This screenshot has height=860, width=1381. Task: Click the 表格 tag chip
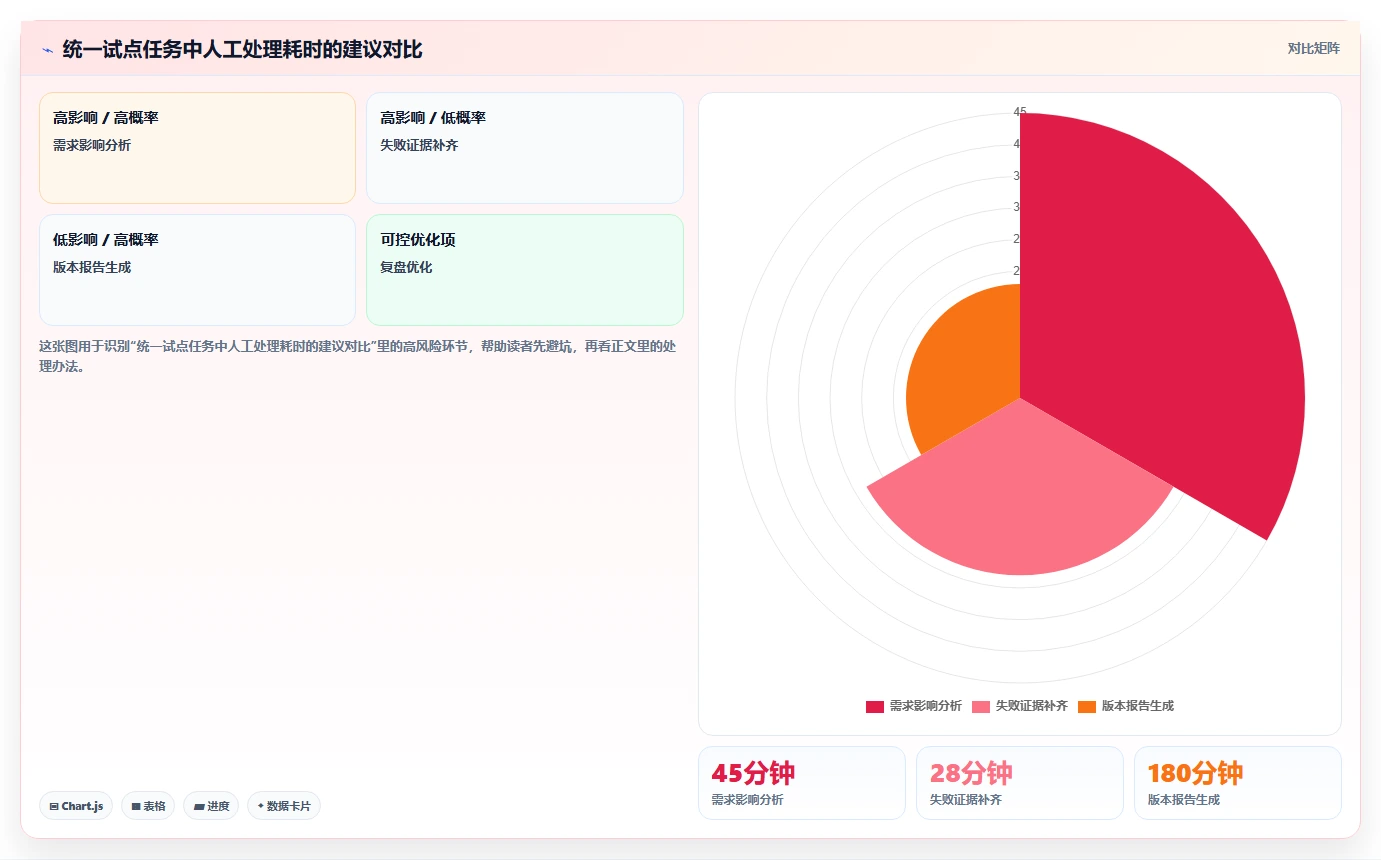click(x=148, y=806)
